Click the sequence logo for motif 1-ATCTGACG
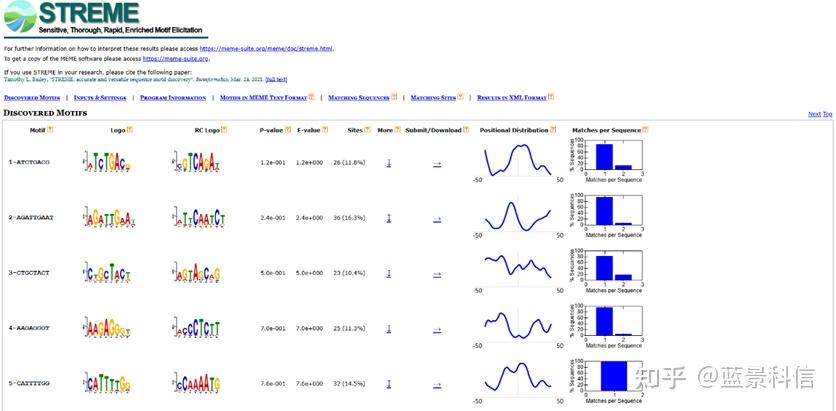This screenshot has height=411, width=836. 107,162
